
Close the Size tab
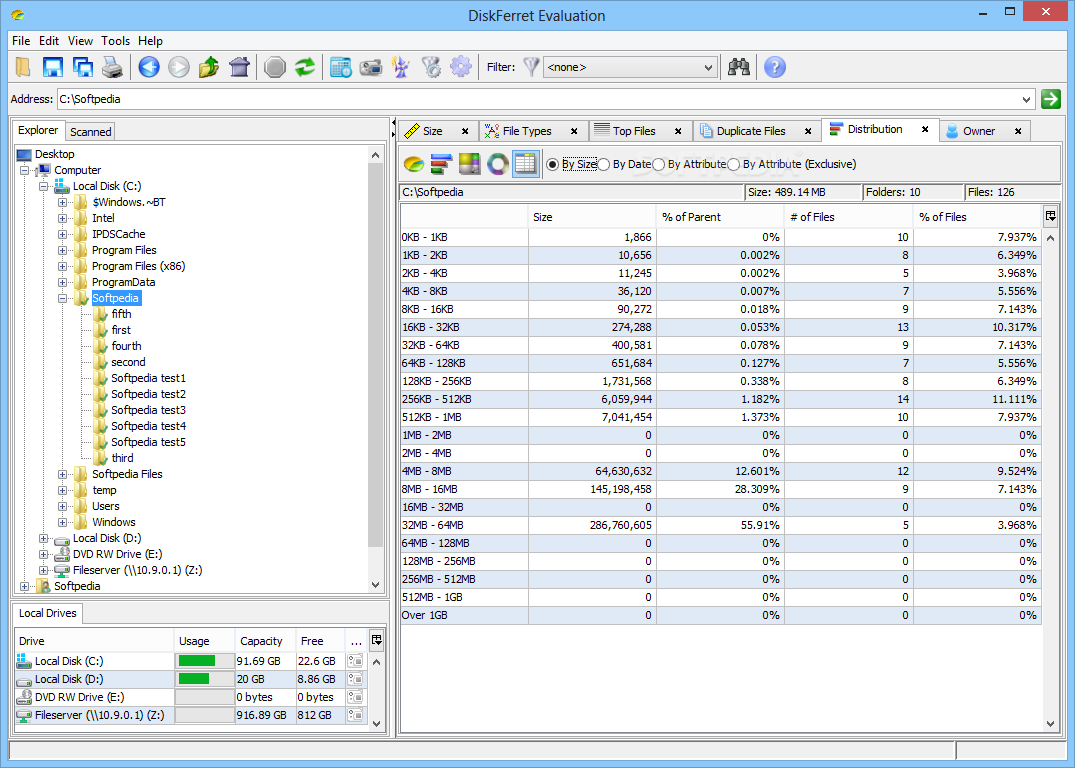pos(465,131)
